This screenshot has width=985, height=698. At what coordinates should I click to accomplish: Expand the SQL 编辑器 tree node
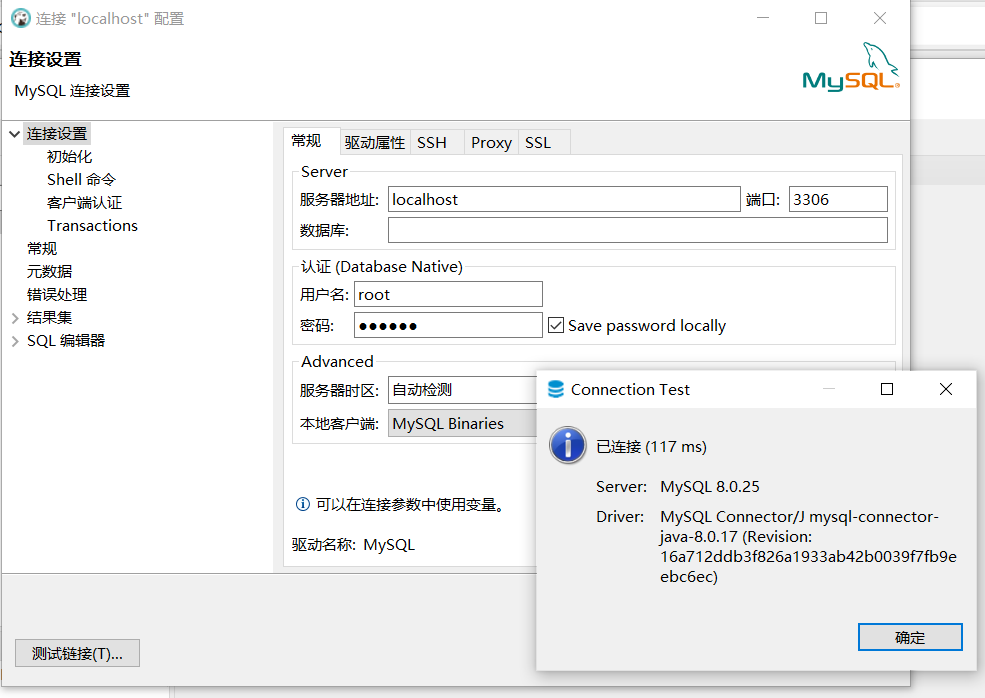(14, 340)
